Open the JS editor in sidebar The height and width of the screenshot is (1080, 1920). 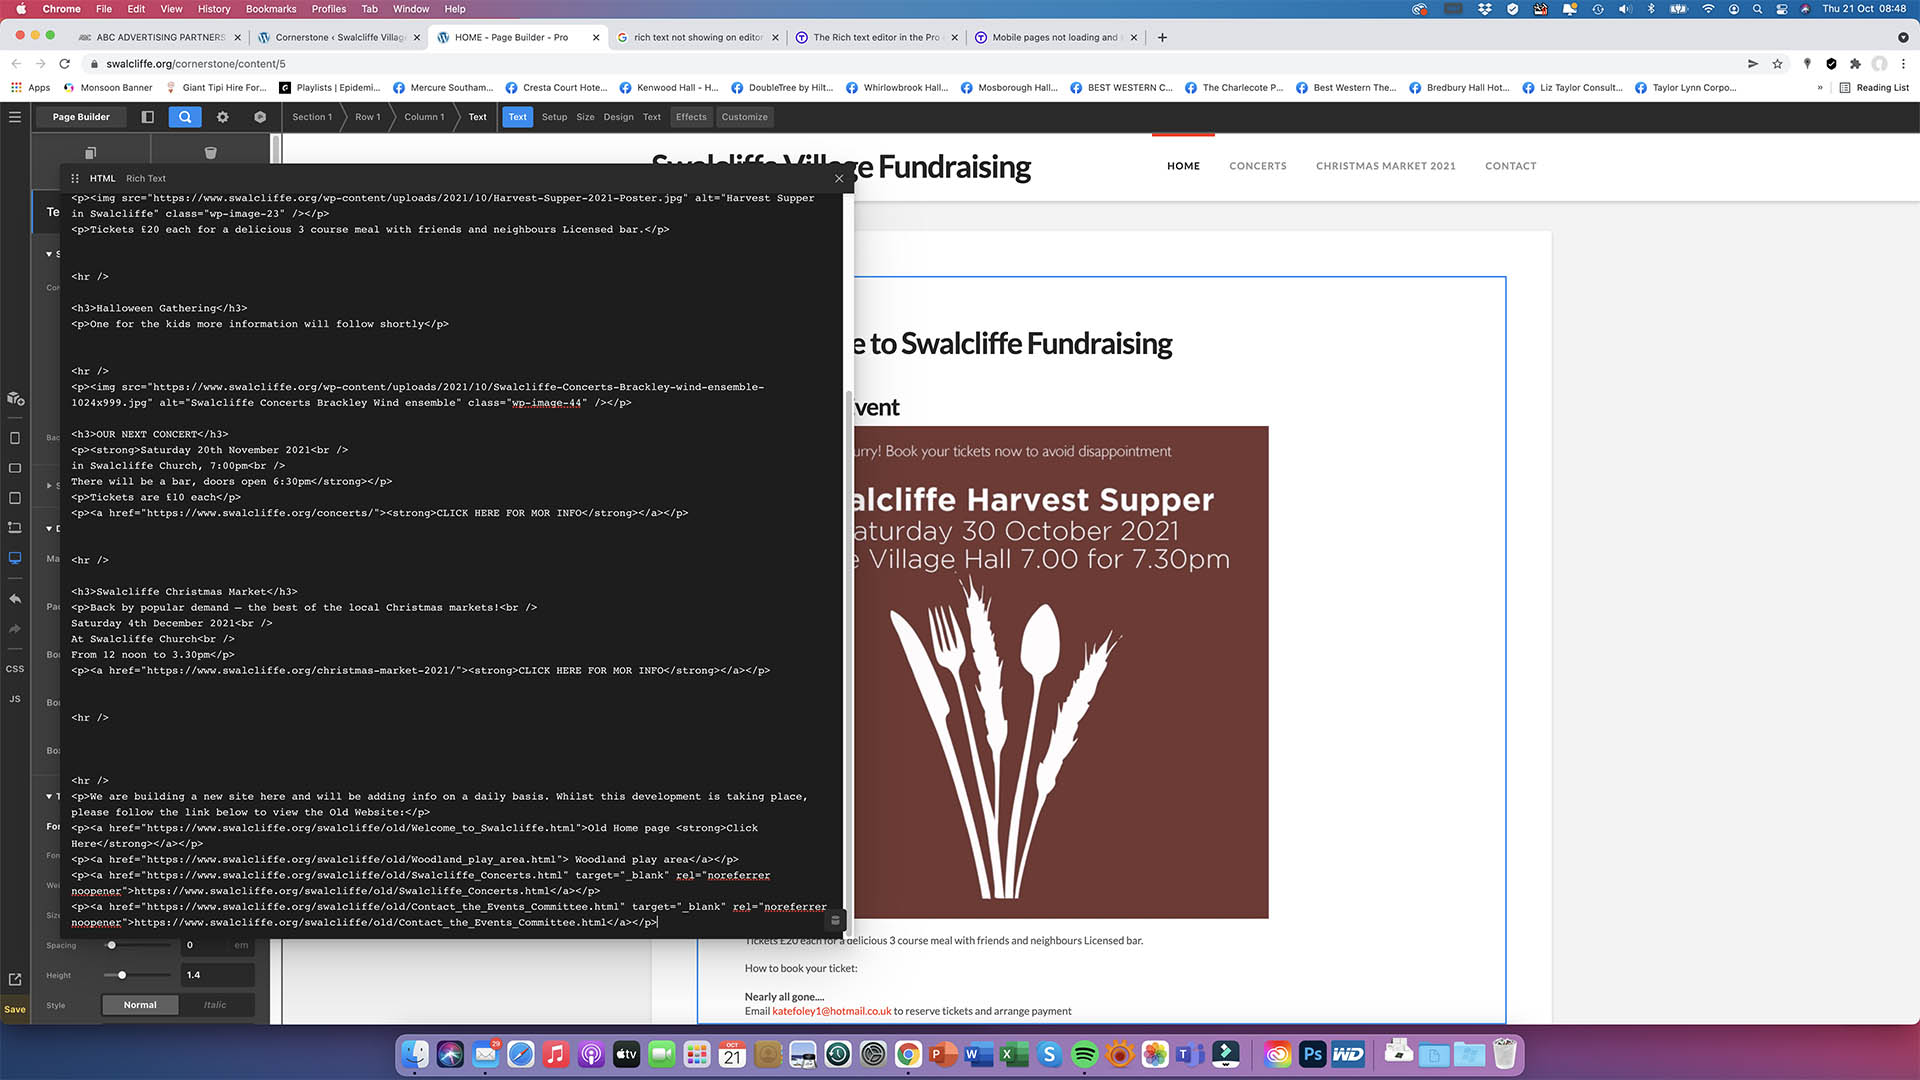point(15,699)
